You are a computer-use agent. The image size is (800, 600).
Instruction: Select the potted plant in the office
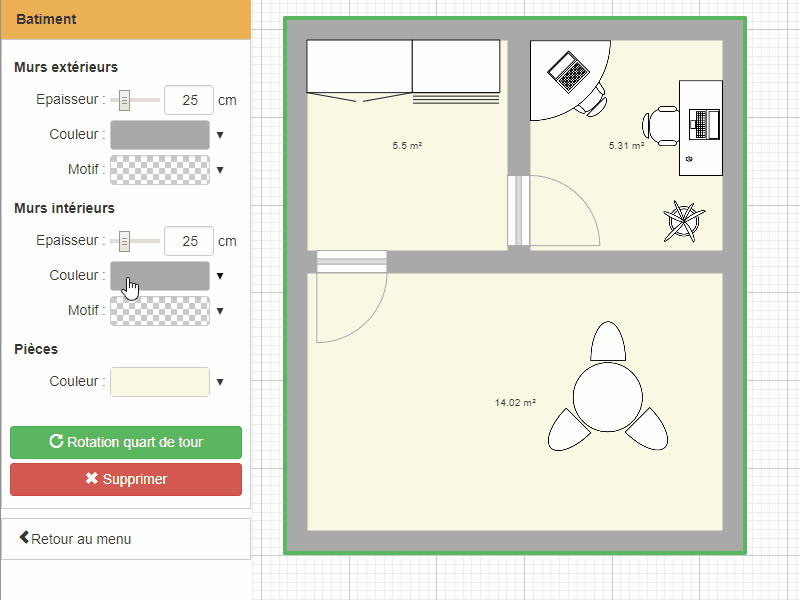point(684,221)
